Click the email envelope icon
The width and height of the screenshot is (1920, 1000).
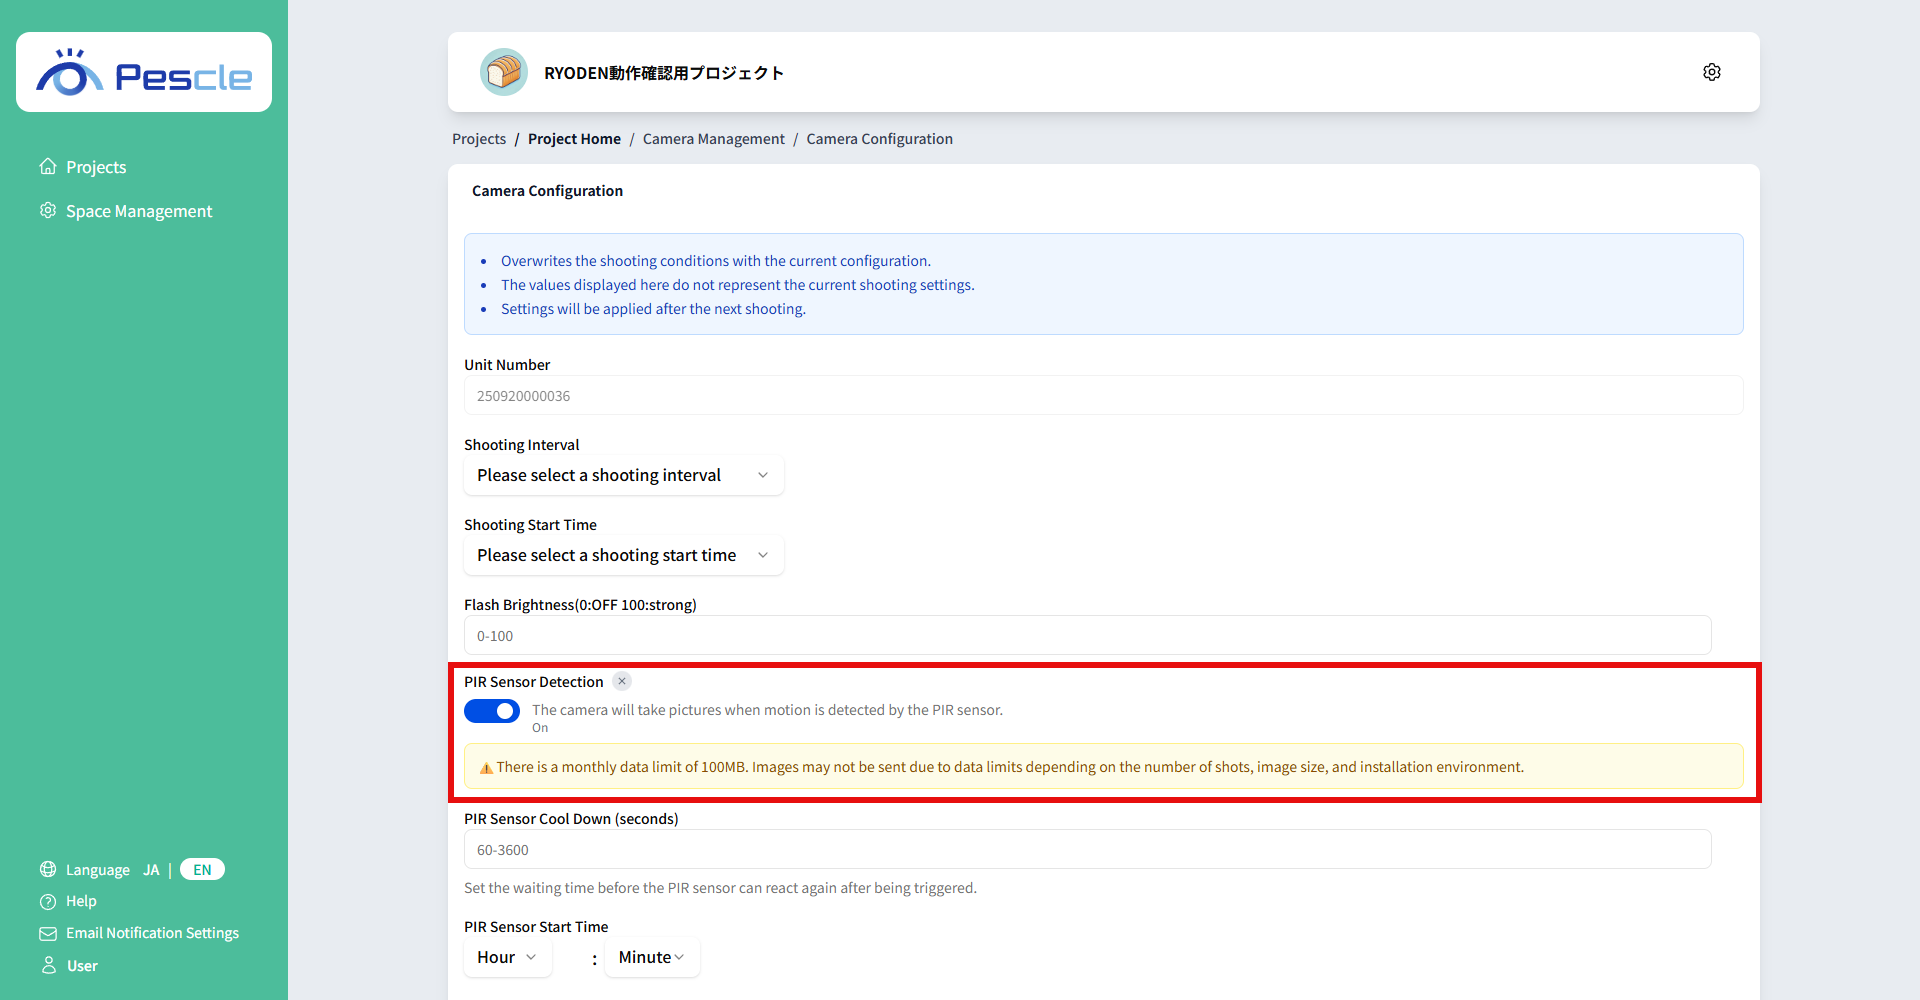click(x=48, y=933)
